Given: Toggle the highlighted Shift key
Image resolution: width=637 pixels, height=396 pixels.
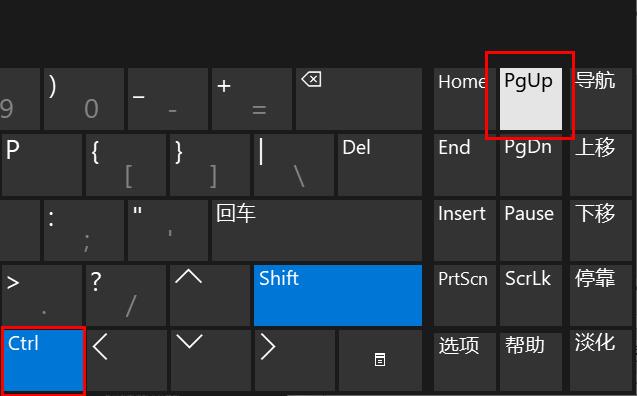Looking at the screenshot, I should click(338, 295).
